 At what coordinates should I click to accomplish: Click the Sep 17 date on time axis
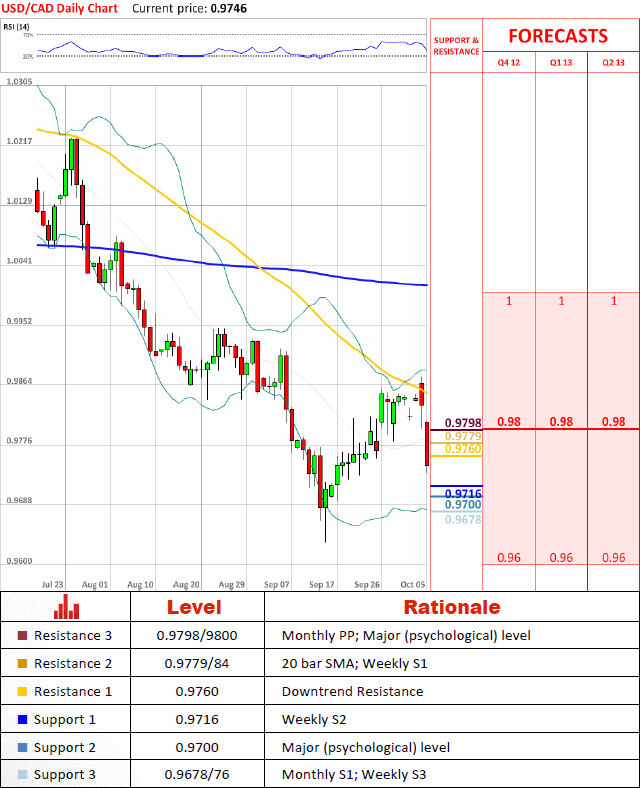(322, 583)
